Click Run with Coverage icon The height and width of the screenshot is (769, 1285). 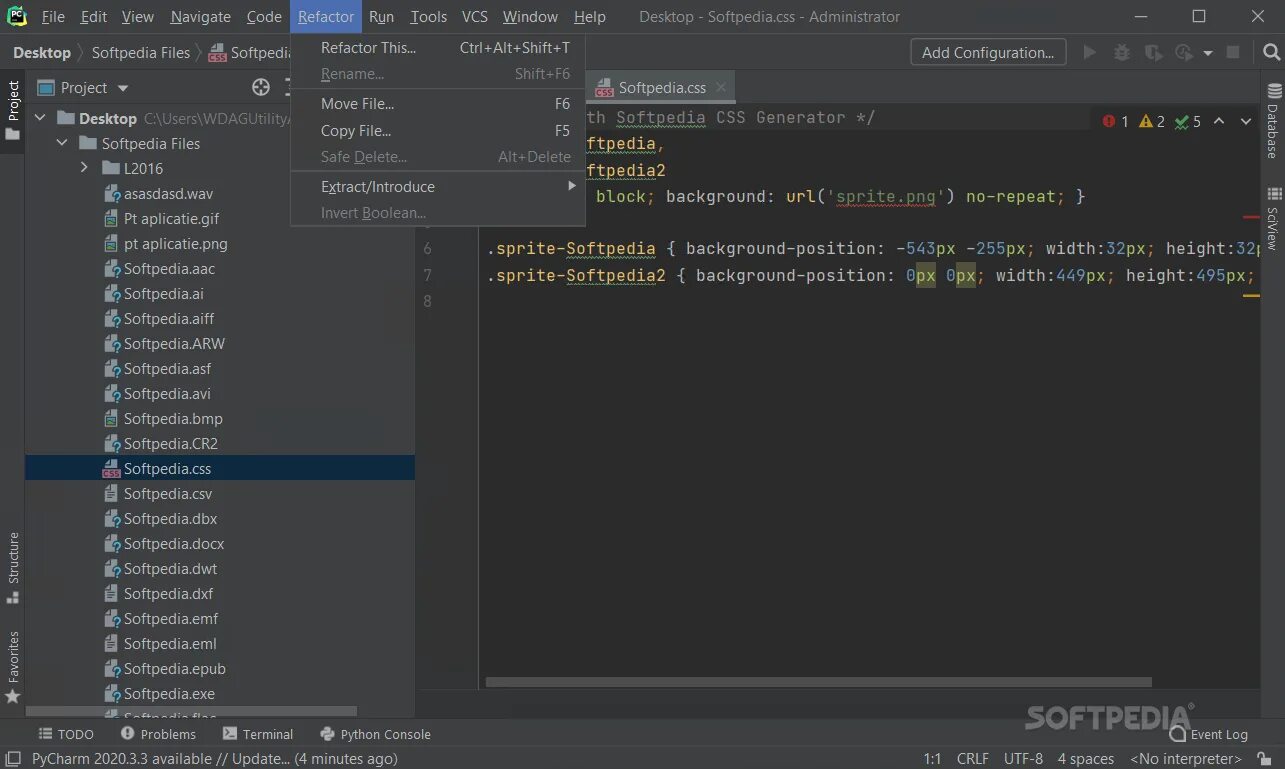[x=1153, y=52]
